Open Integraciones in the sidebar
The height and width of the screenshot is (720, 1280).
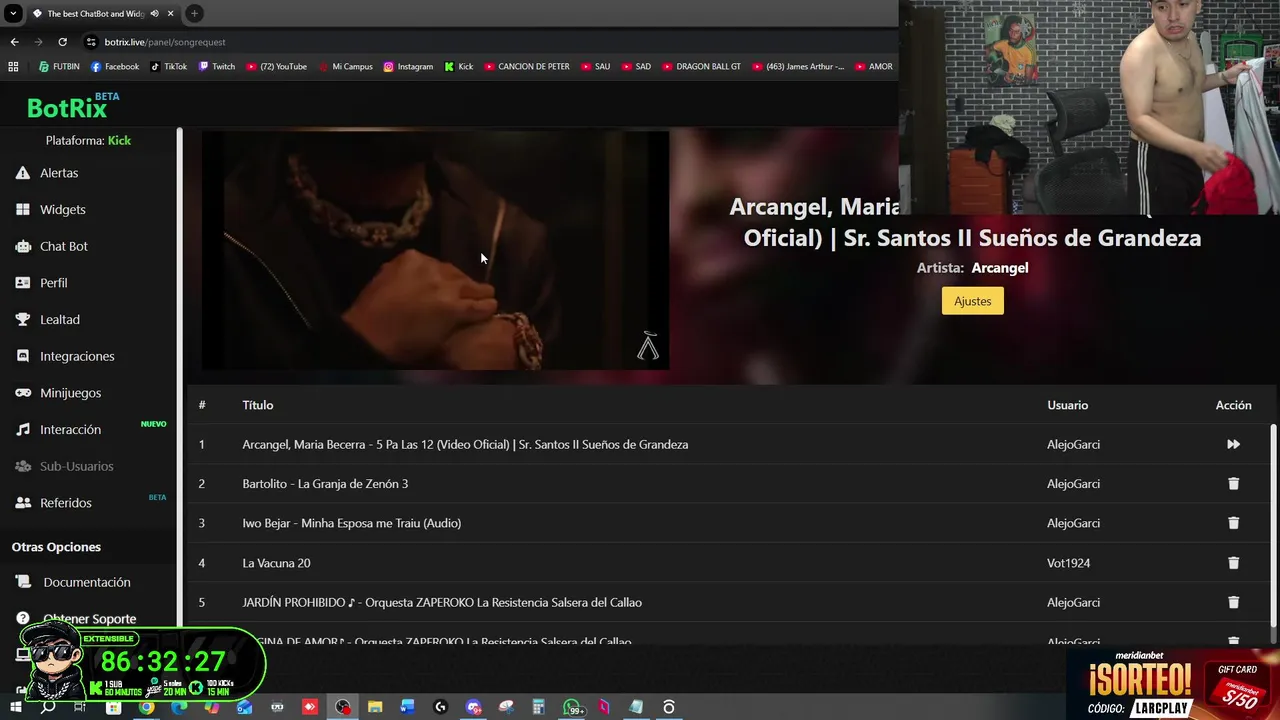point(77,356)
